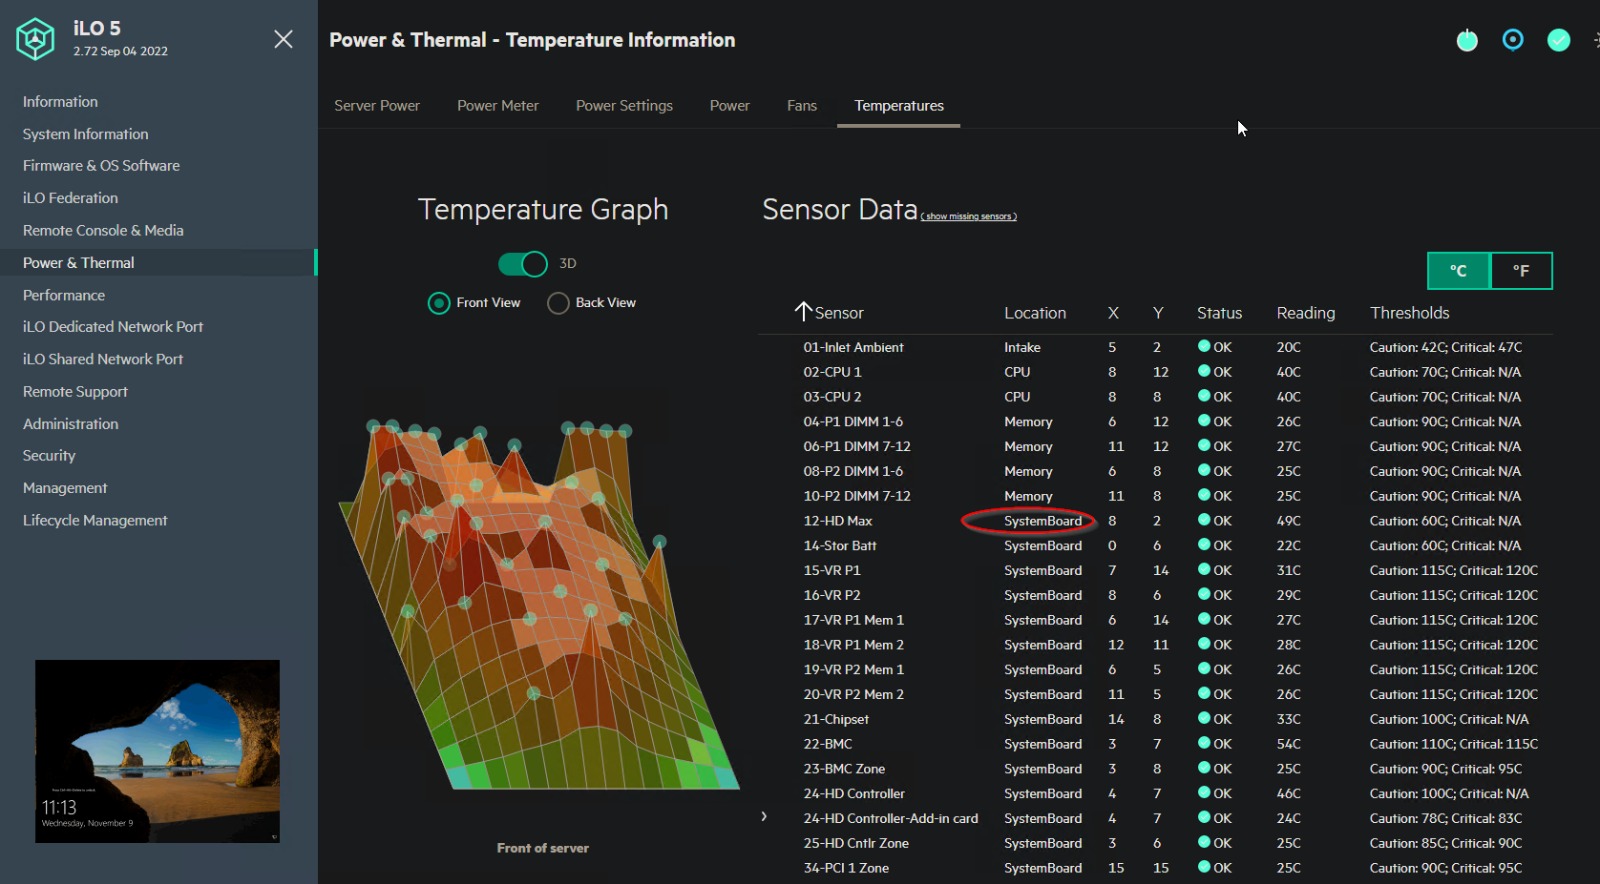The height and width of the screenshot is (884, 1600).
Task: Click the show missing sensors link
Action: (968, 217)
